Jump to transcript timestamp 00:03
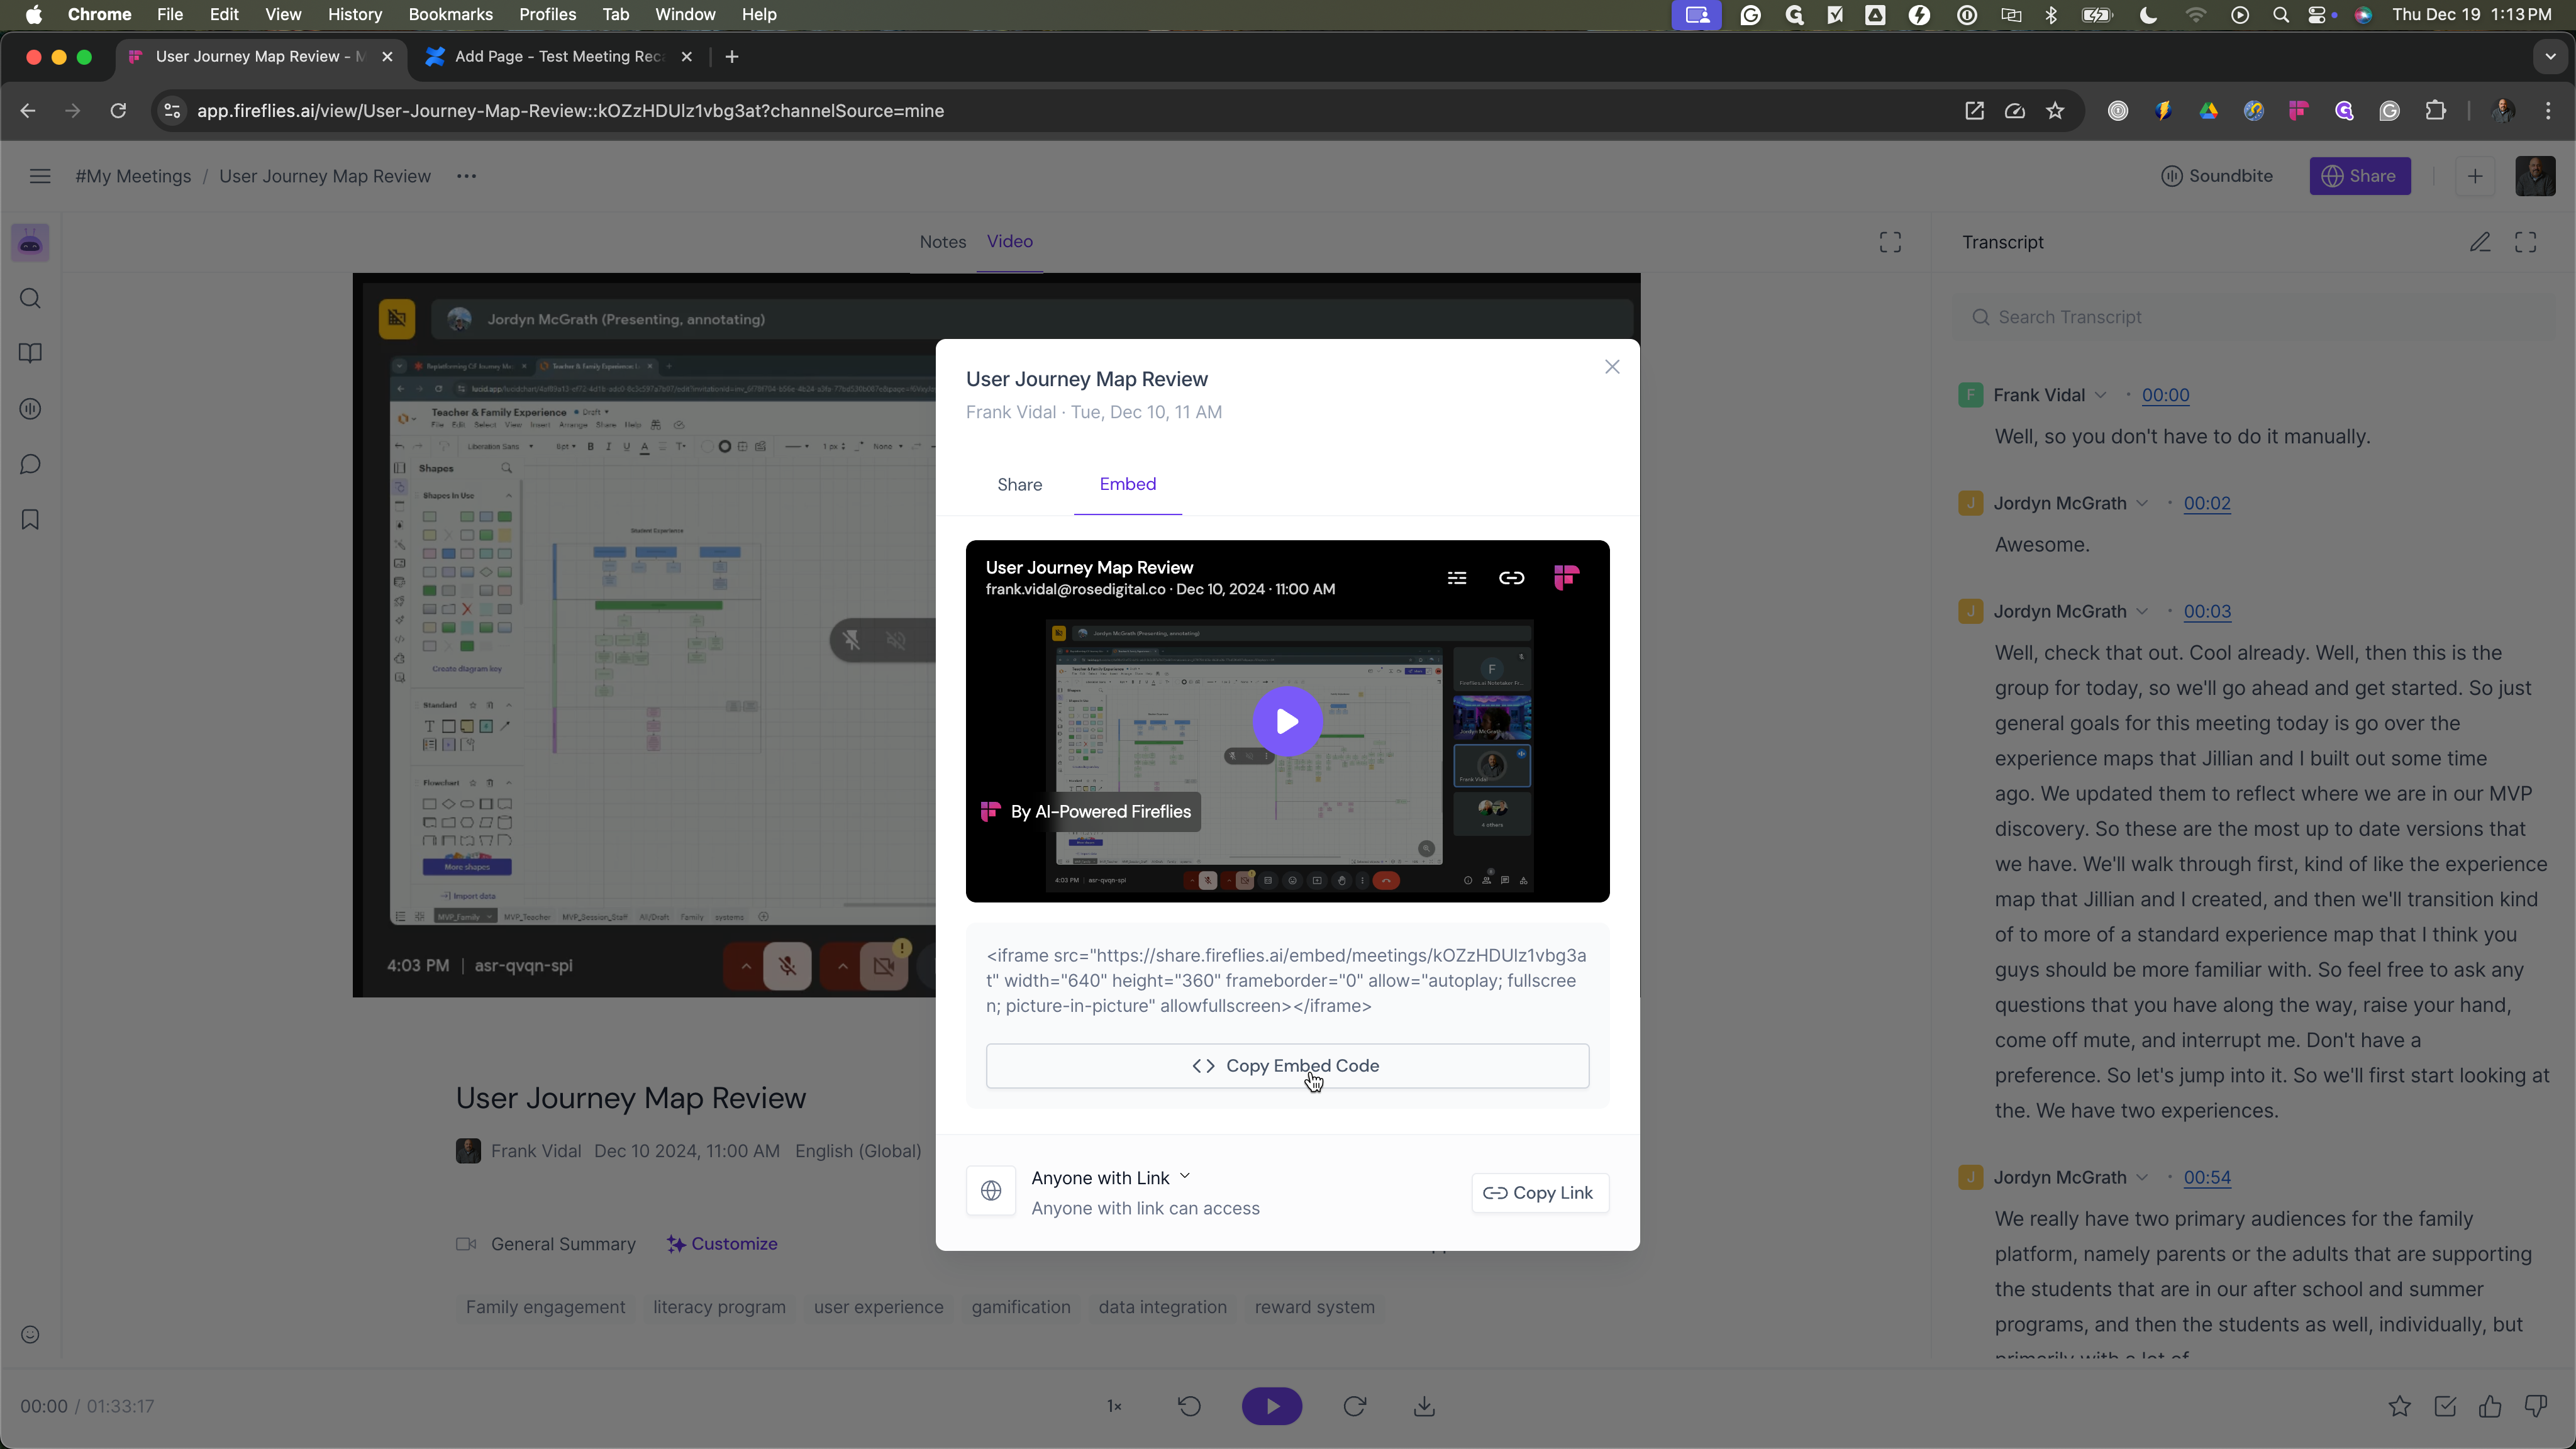 [2207, 611]
